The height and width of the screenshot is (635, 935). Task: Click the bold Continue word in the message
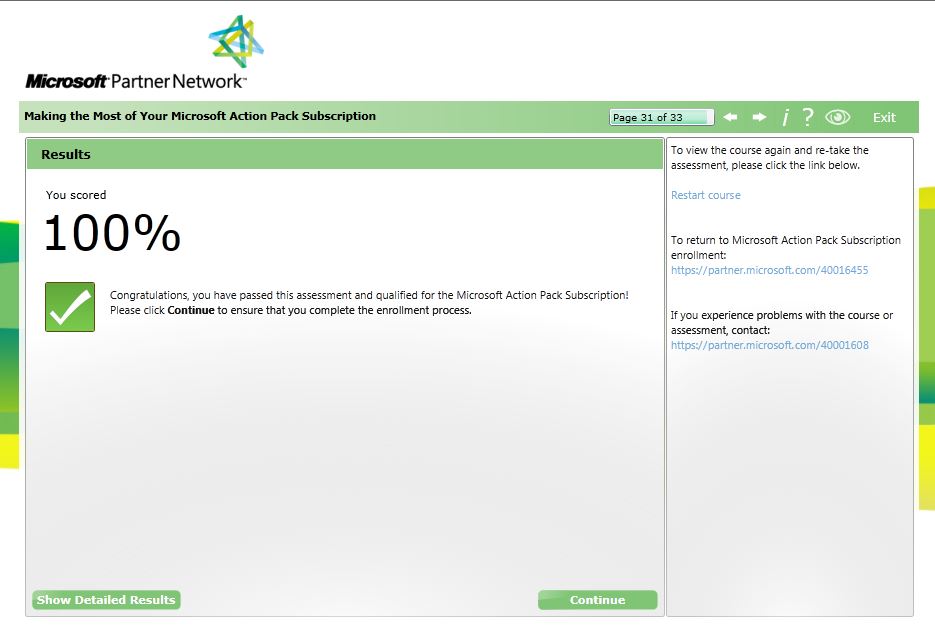(x=190, y=310)
